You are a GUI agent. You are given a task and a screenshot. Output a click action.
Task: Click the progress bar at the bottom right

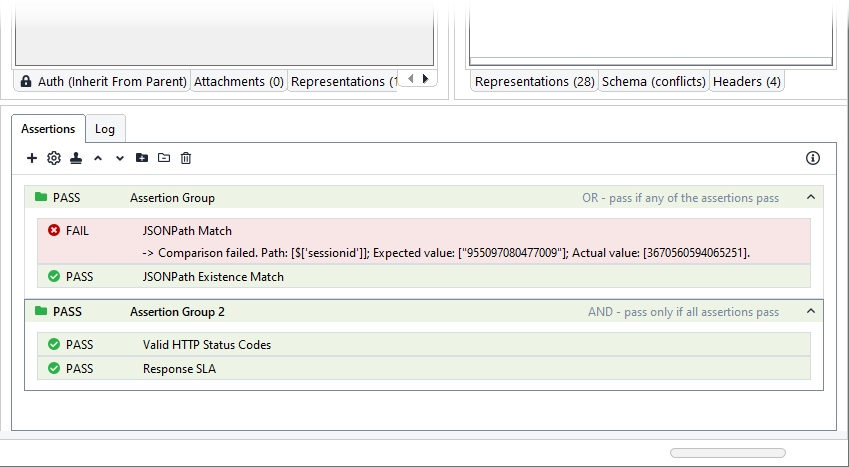click(x=728, y=452)
